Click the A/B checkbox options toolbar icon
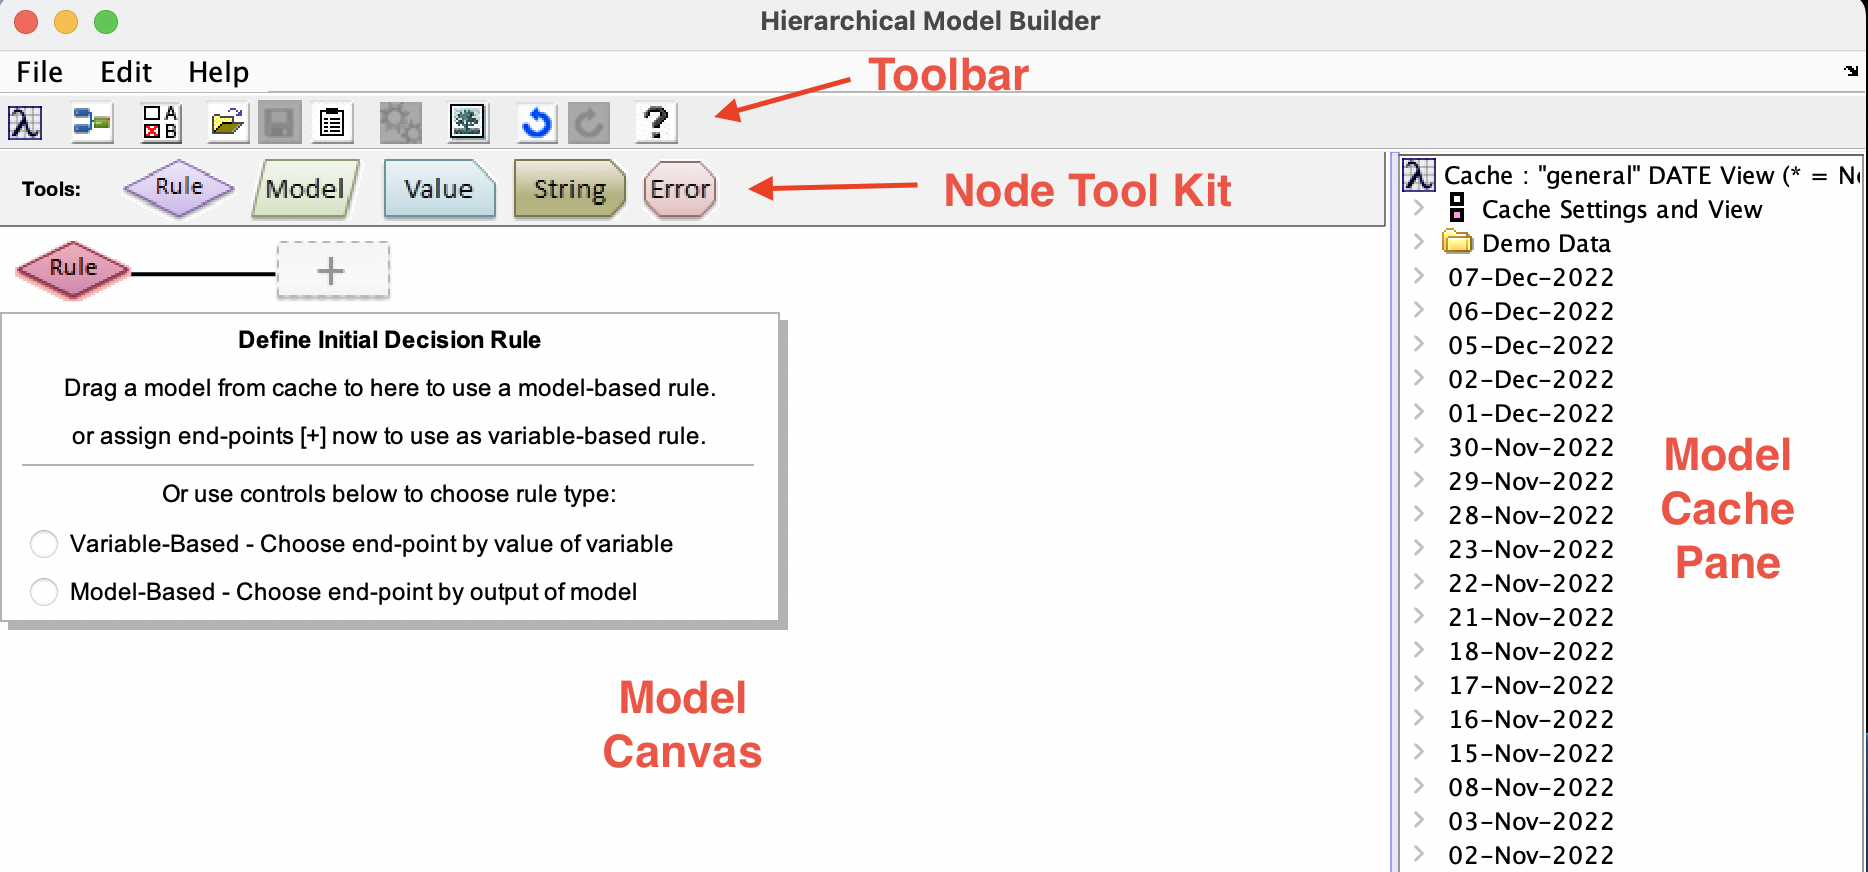This screenshot has height=872, width=1868. (x=160, y=123)
